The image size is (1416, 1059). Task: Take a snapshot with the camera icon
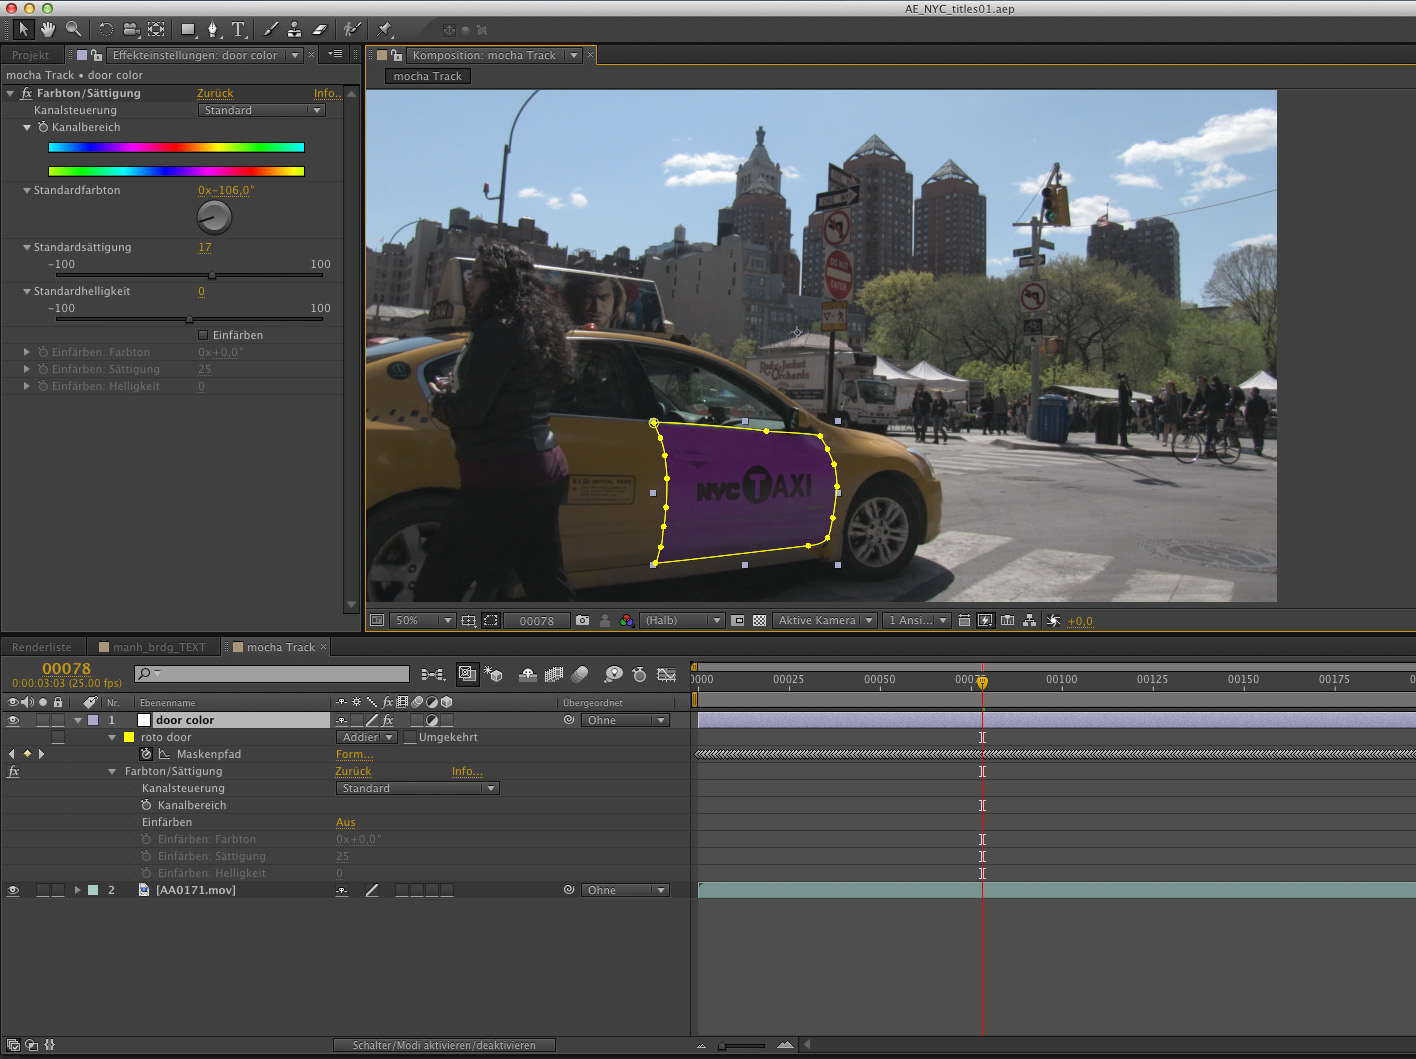tap(583, 621)
